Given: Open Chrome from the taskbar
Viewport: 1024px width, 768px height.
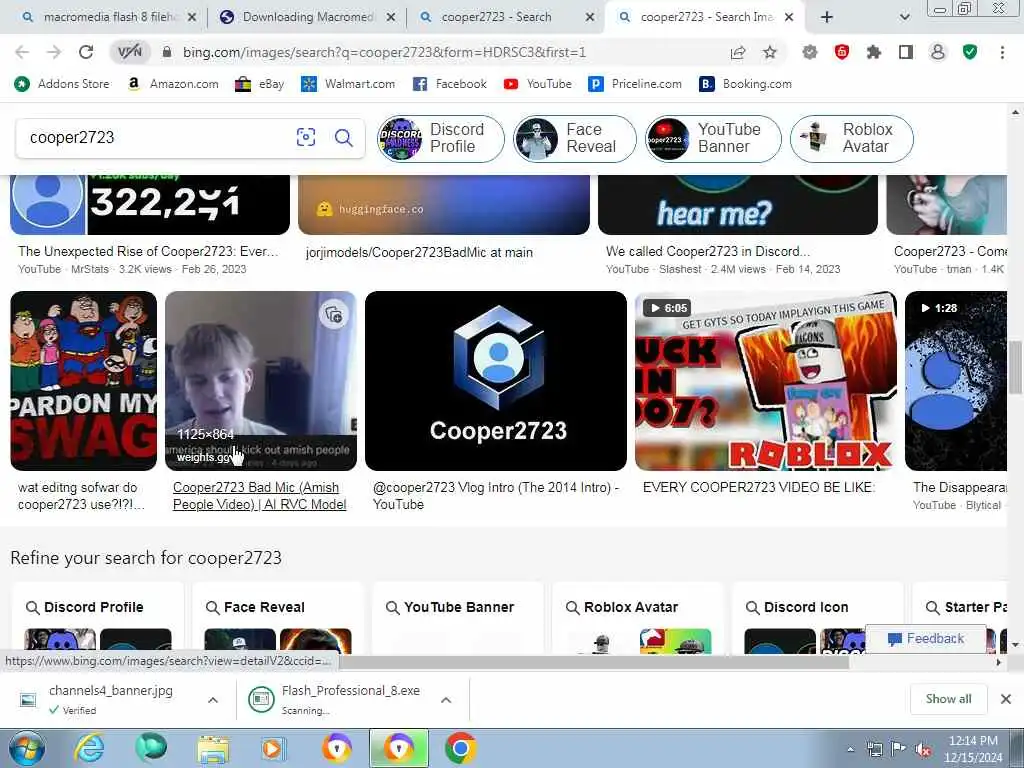Looking at the screenshot, I should click(460, 748).
